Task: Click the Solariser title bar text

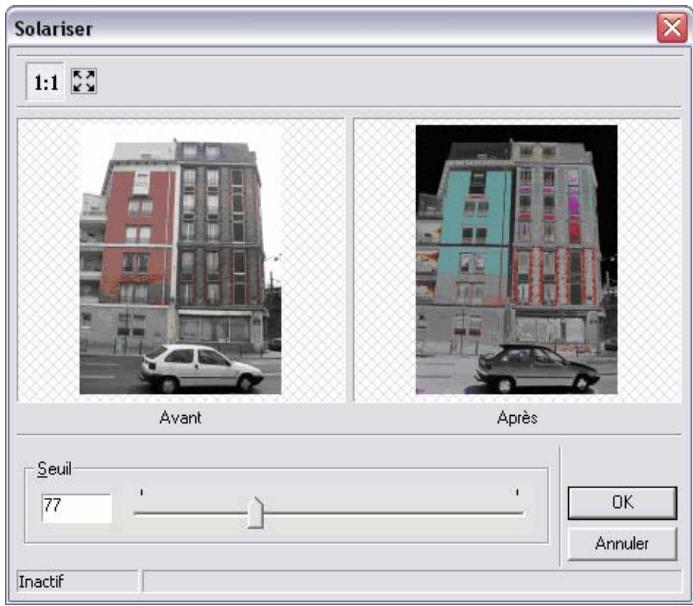Action: tap(53, 28)
